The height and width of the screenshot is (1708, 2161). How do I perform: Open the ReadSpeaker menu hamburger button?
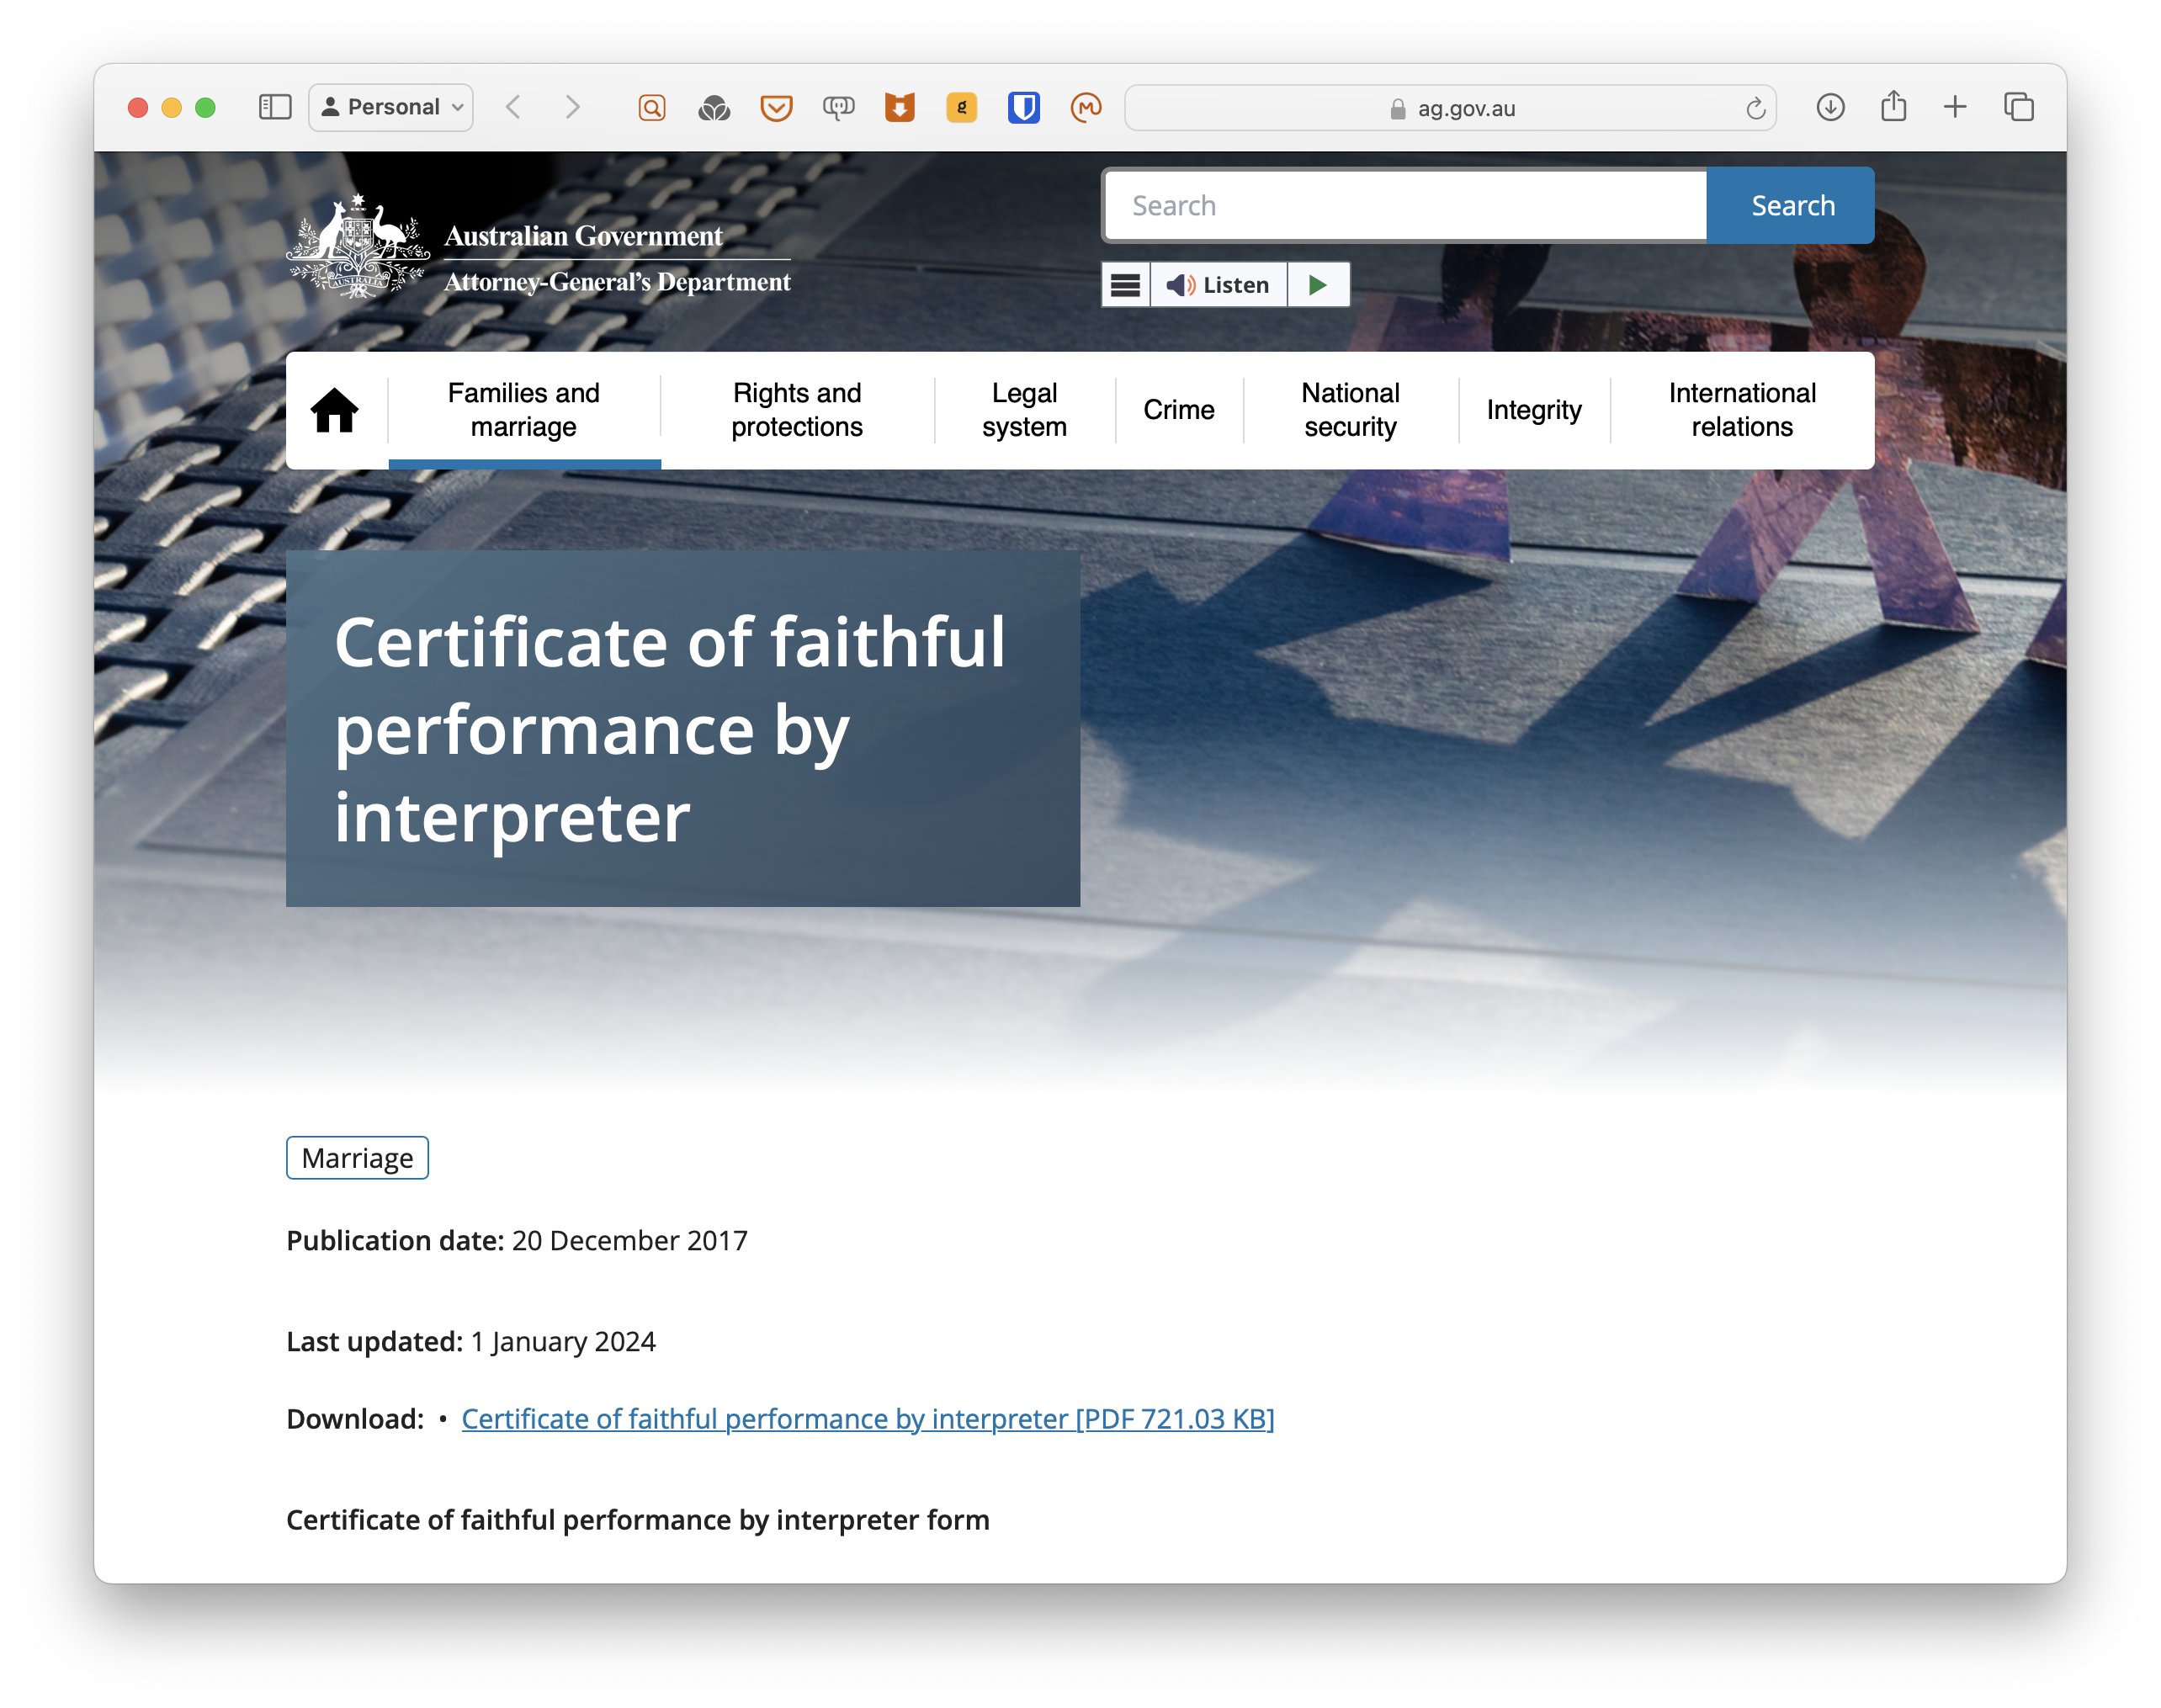point(1125,285)
